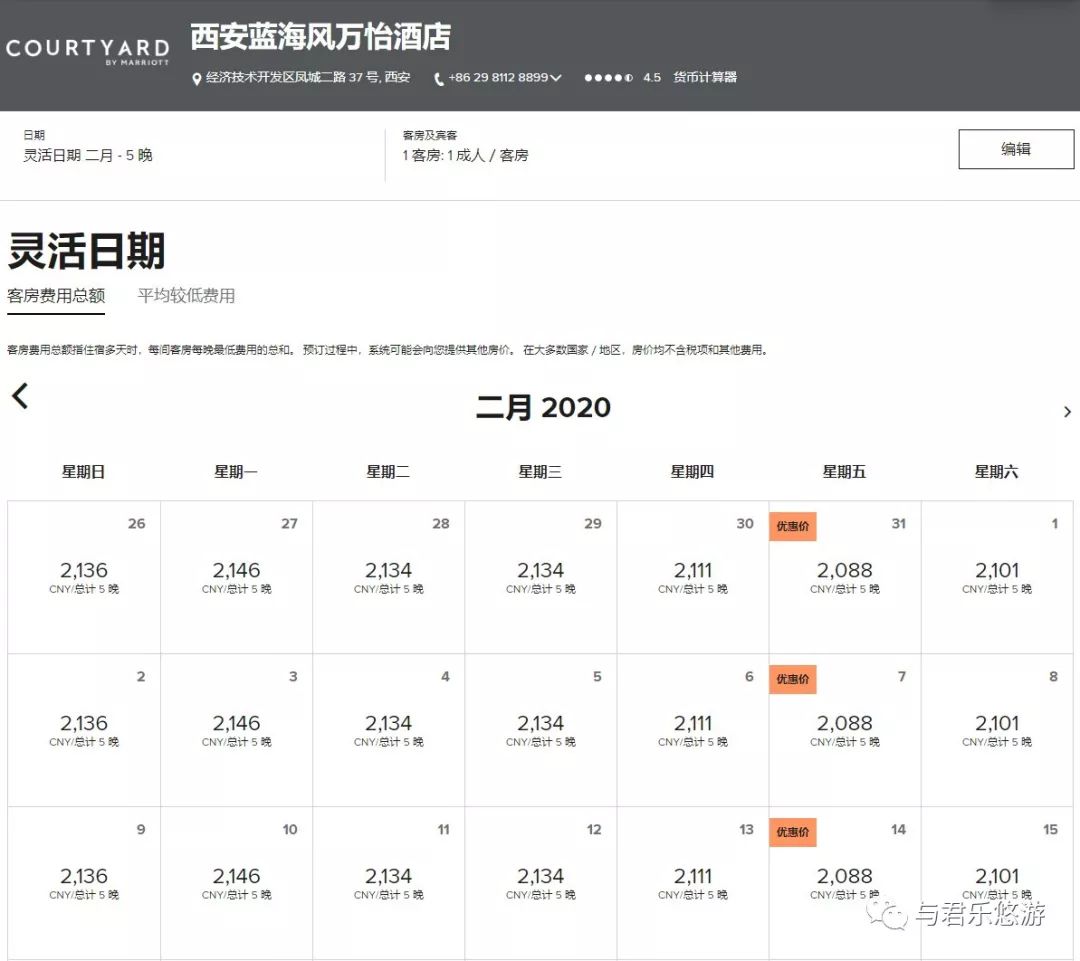1080x961 pixels.
Task: Select date 5 priced 2,134
Action: (541, 730)
